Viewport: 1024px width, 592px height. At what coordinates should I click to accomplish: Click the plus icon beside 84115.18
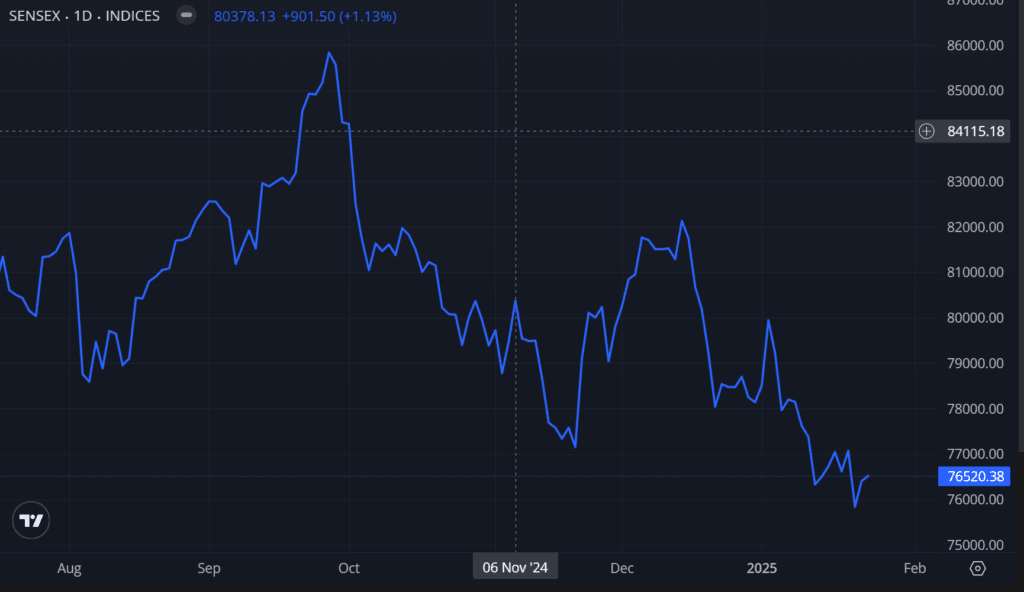pos(926,131)
